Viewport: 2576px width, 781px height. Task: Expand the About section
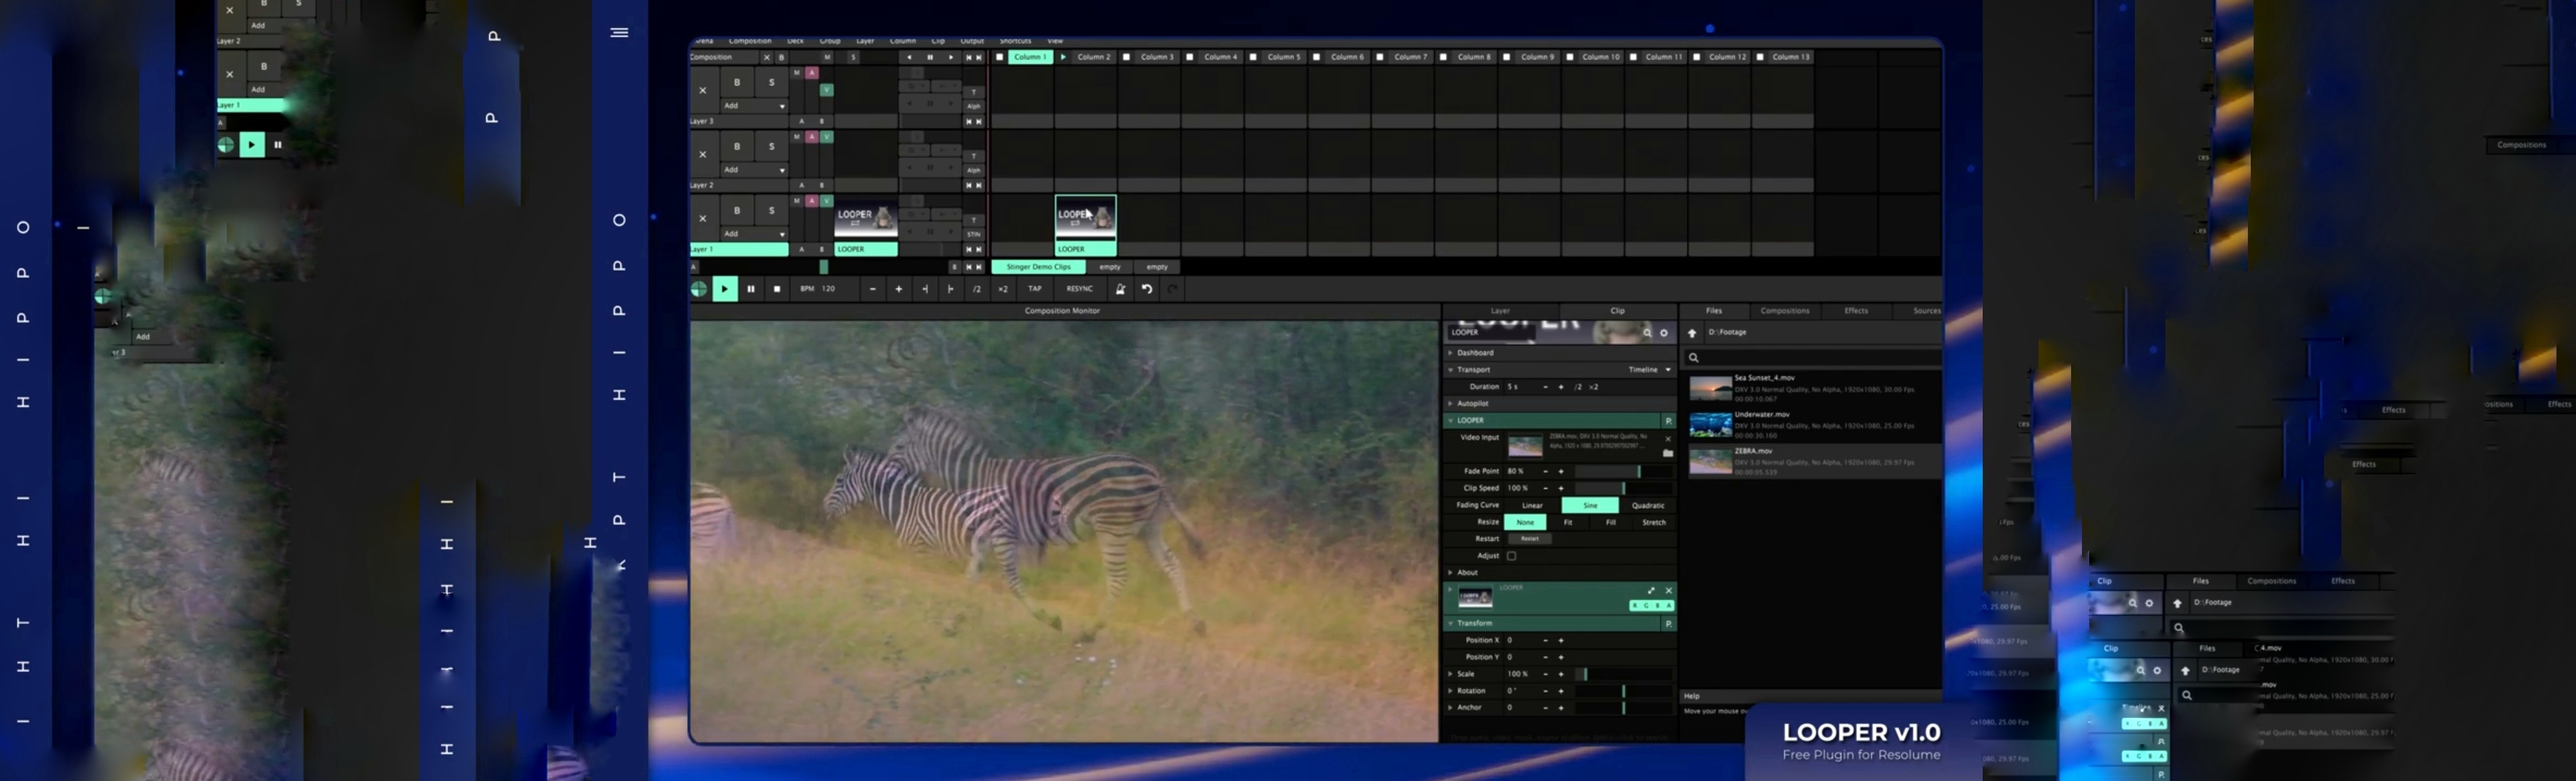pos(1451,573)
